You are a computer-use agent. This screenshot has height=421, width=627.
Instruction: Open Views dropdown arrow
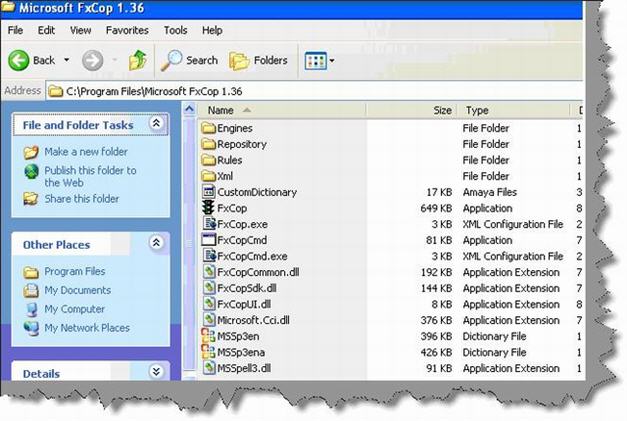click(x=331, y=61)
